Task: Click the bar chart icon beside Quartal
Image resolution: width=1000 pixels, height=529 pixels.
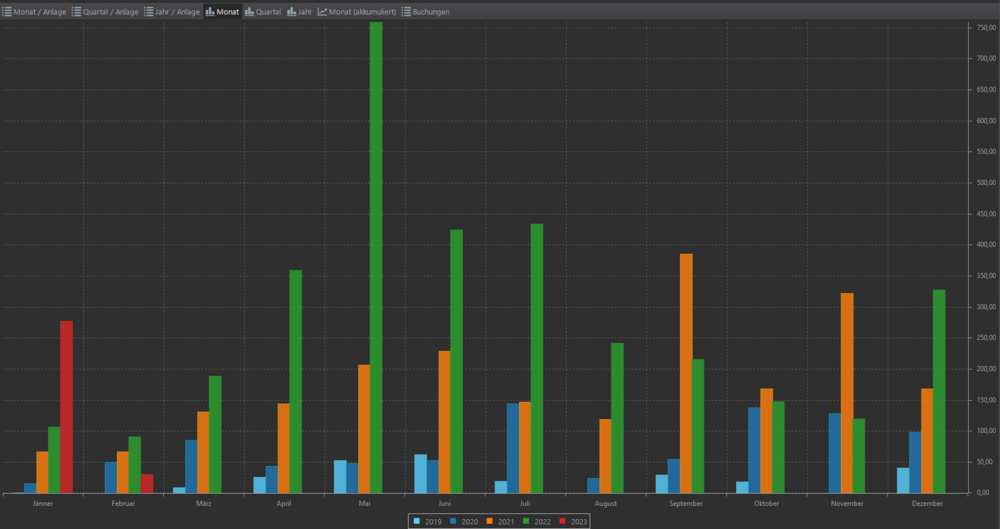Action: [249, 12]
